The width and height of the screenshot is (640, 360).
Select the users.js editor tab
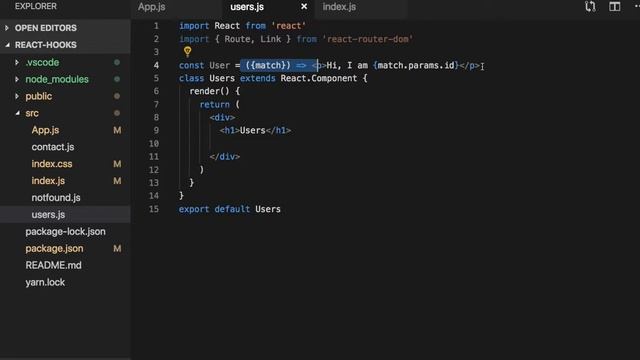coord(247,7)
